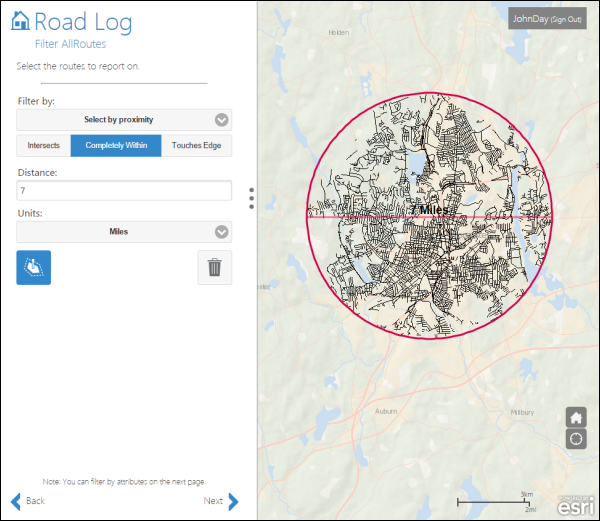Click the trash can delete icon
This screenshot has width=600, height=521.
(214, 267)
